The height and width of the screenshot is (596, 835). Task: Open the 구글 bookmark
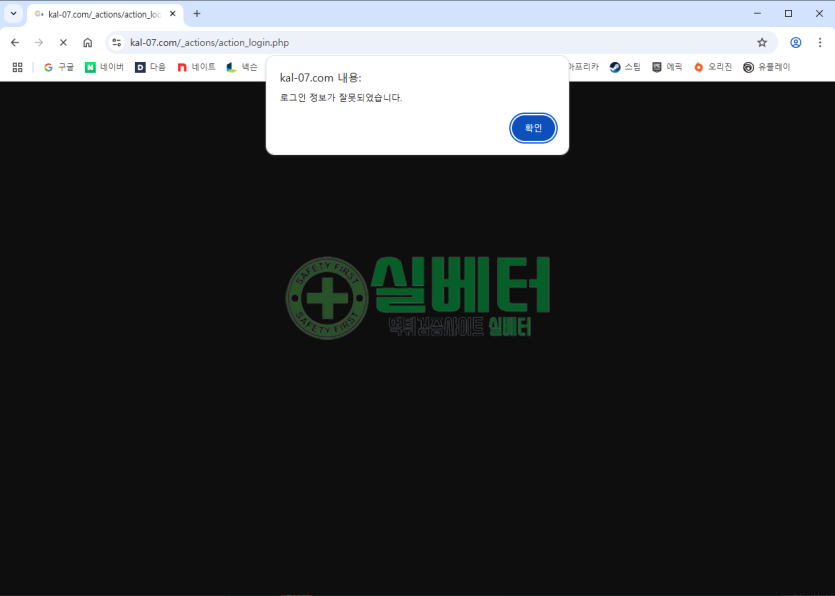[59, 67]
